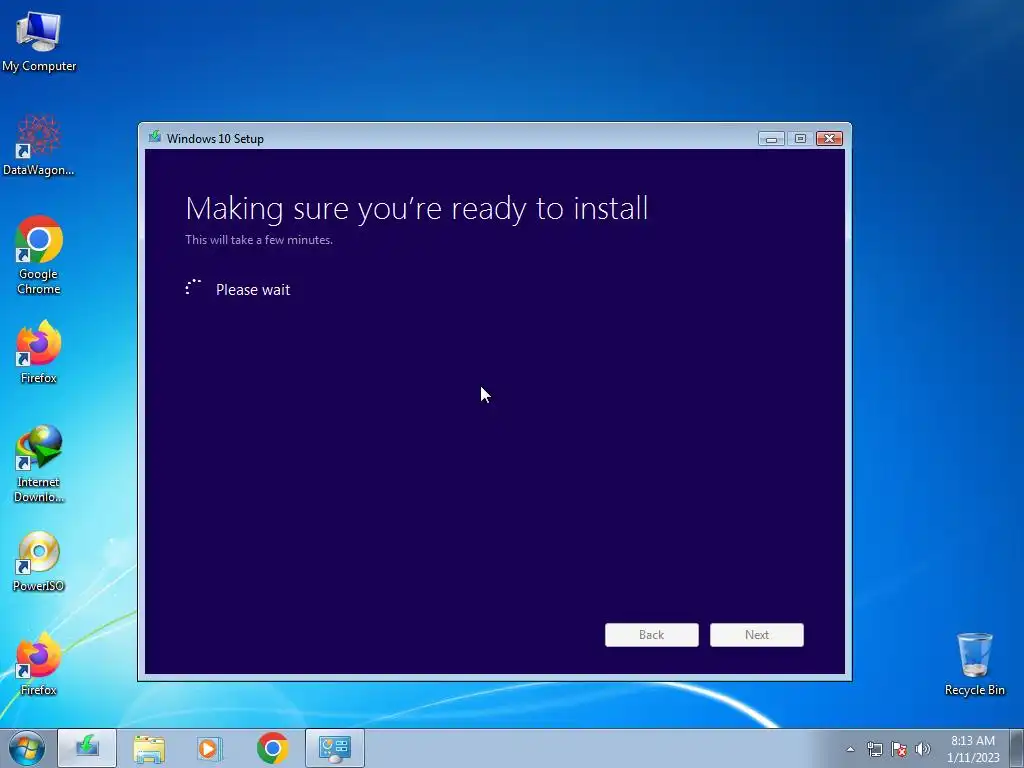The width and height of the screenshot is (1024, 768).
Task: Open Windows Explorer from the taskbar
Action: pyautogui.click(x=149, y=748)
